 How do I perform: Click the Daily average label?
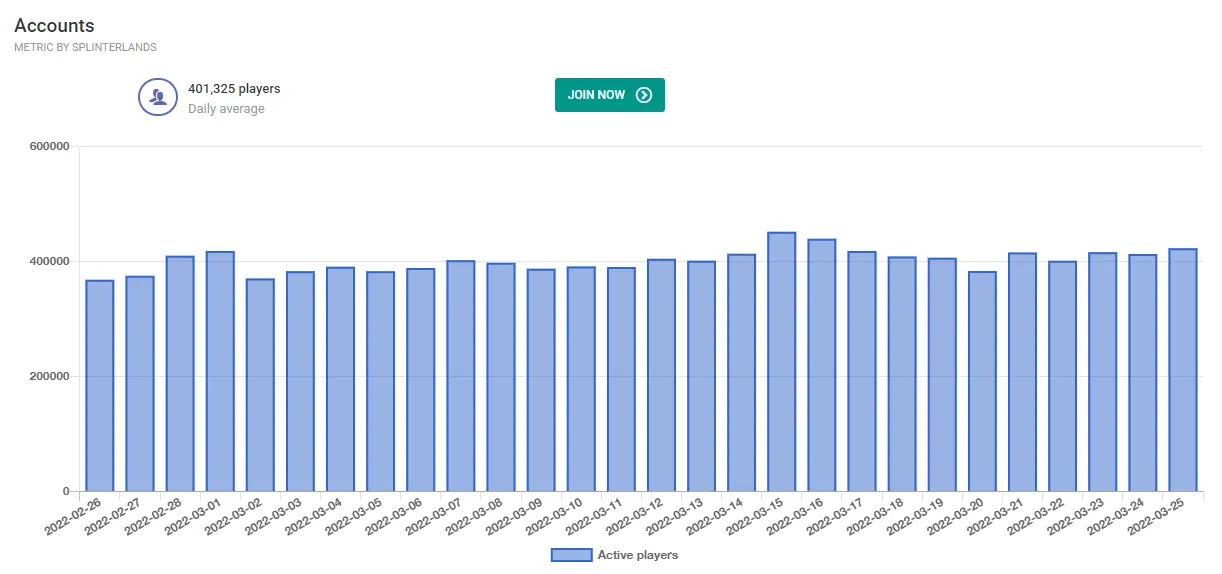click(x=226, y=108)
